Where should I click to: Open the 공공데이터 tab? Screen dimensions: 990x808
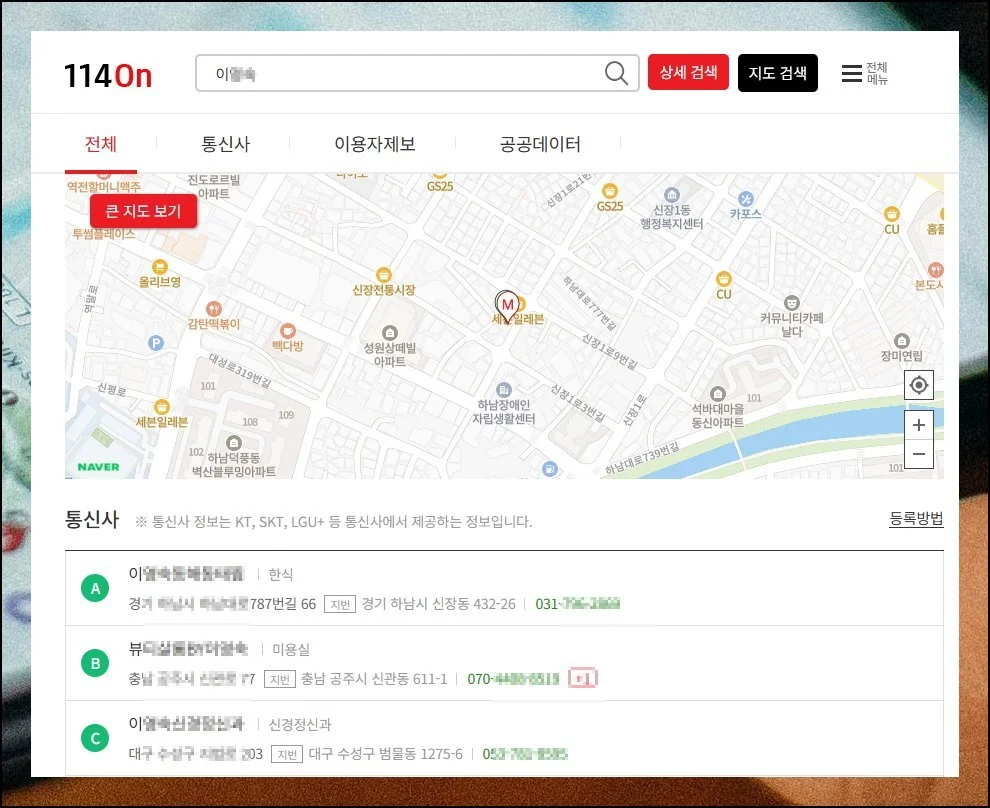pyautogui.click(x=540, y=144)
